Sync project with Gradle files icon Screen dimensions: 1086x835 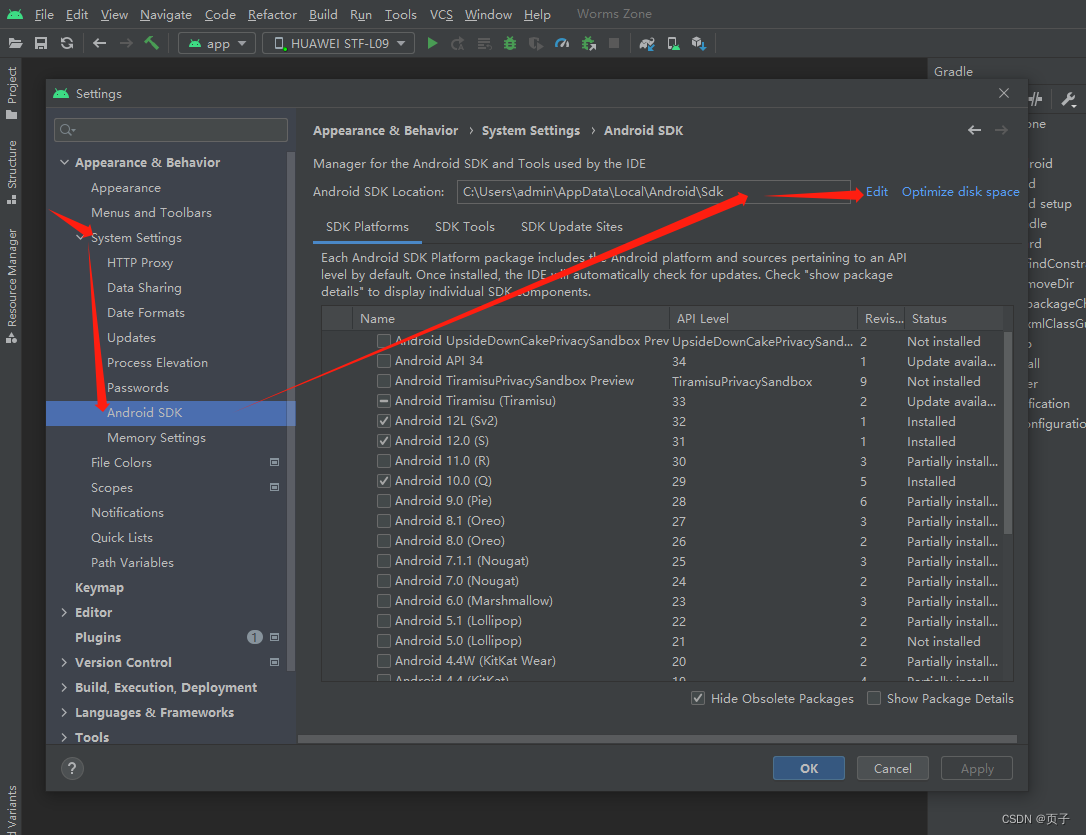click(648, 44)
